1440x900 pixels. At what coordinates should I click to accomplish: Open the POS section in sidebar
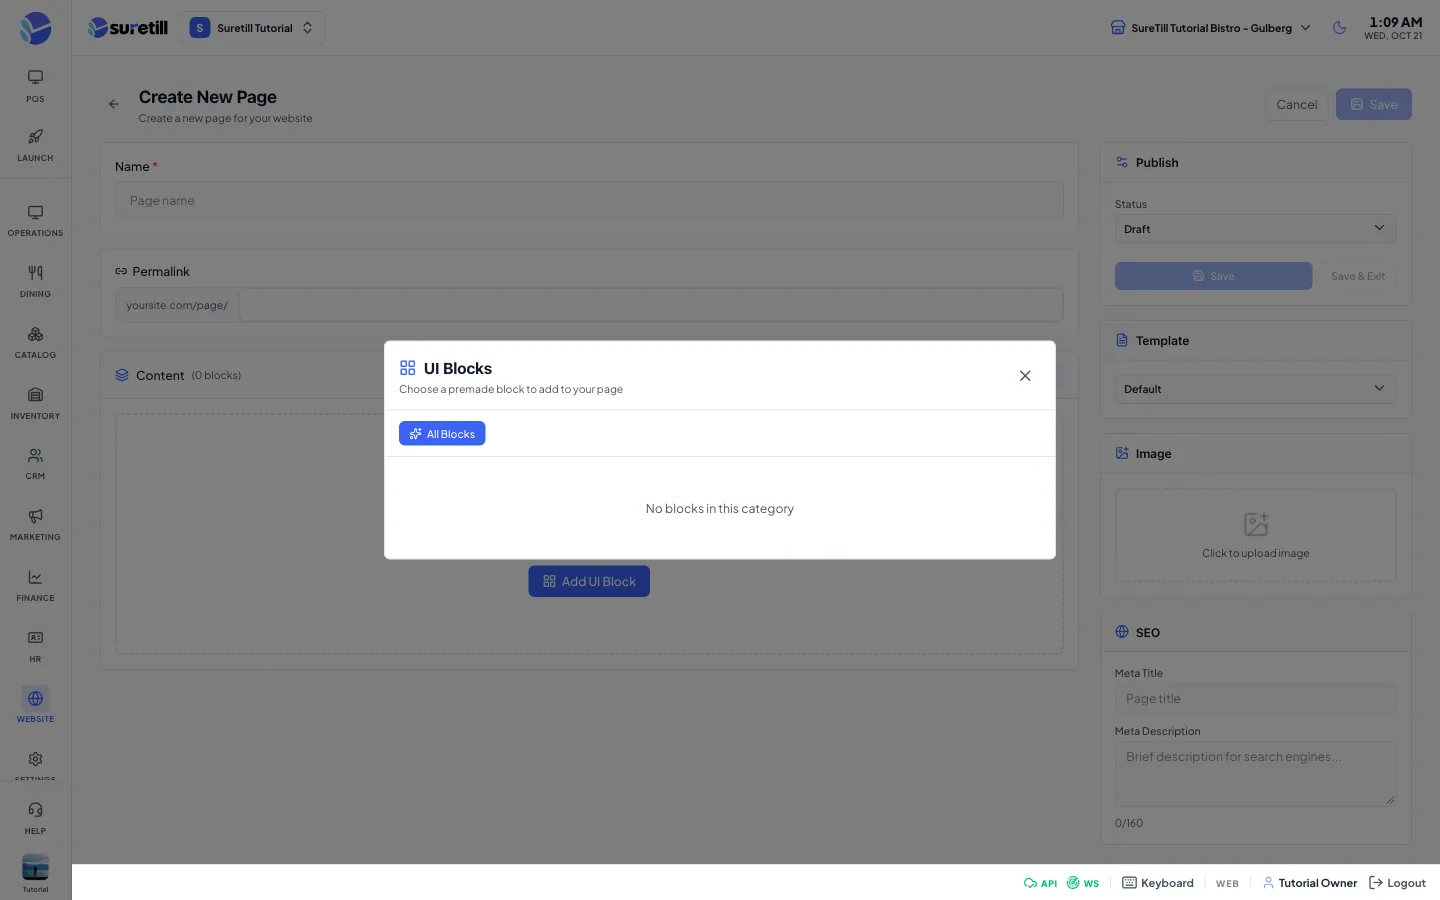tap(35, 86)
